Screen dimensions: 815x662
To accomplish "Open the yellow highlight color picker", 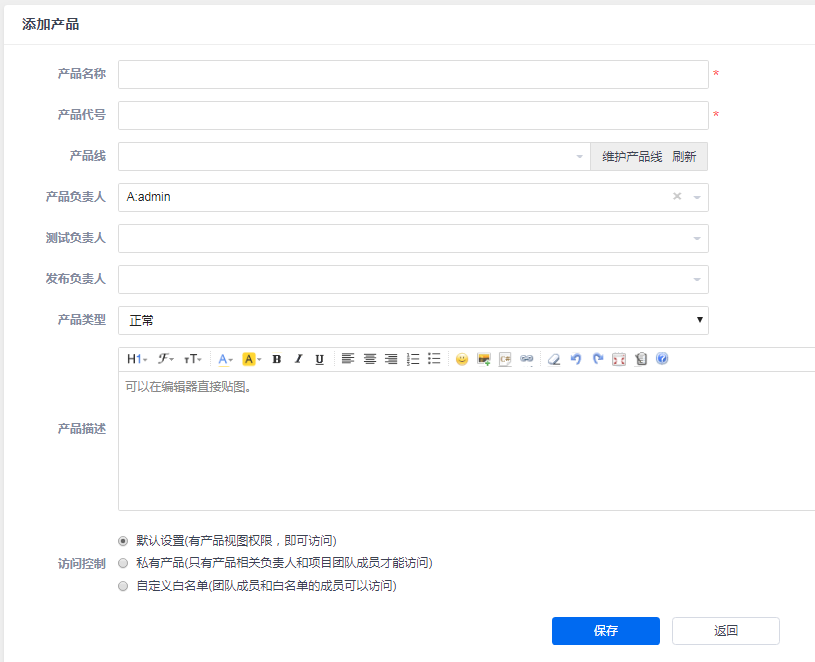I will pos(252,359).
